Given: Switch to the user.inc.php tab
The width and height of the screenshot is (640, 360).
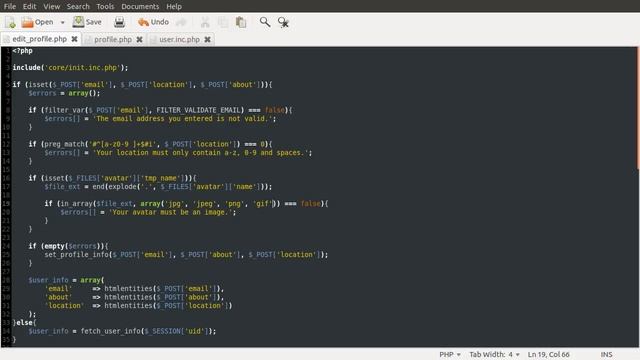Looking at the screenshot, I should (179, 40).
